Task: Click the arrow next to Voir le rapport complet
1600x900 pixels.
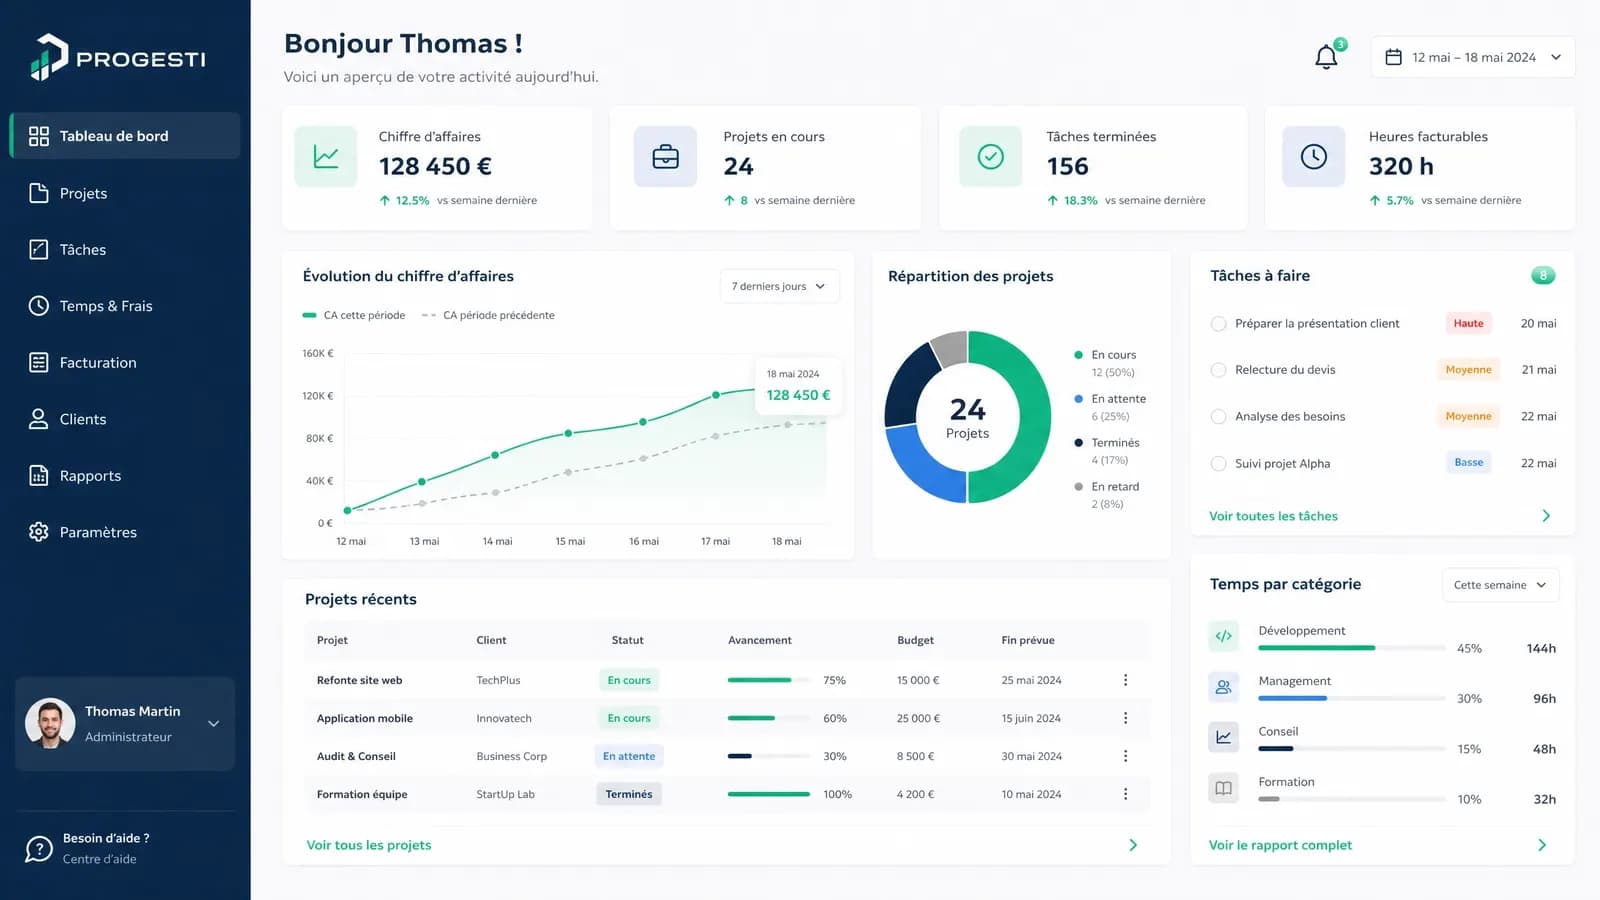Action: click(x=1542, y=845)
